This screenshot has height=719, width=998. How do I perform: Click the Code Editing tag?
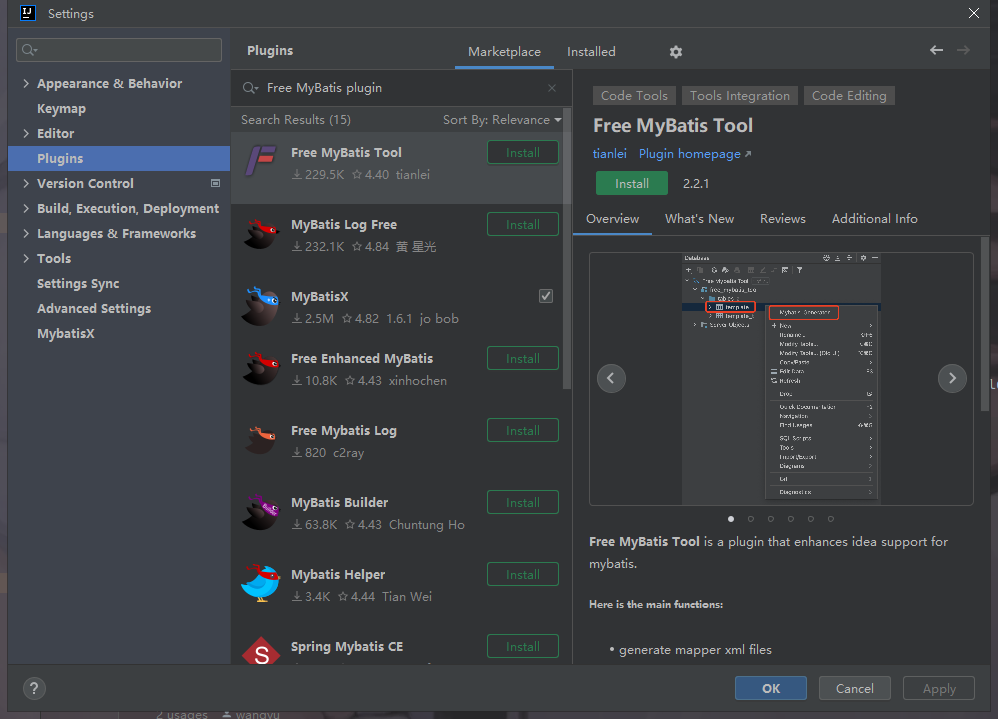click(849, 95)
